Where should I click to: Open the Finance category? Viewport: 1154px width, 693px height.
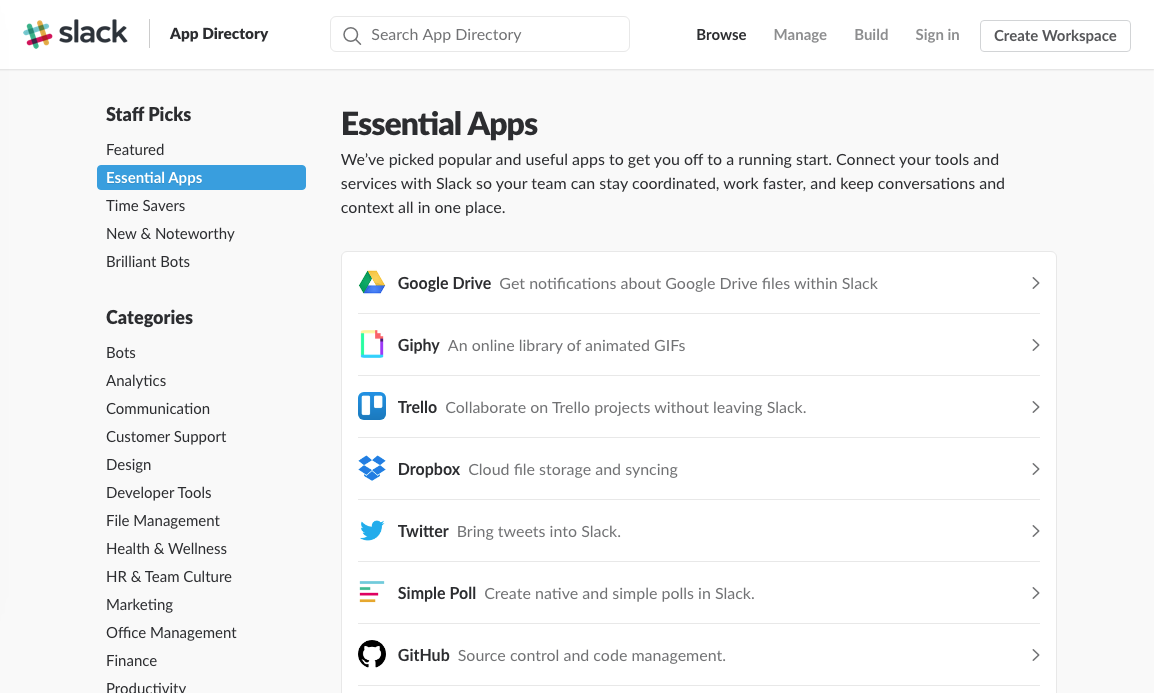(x=131, y=660)
